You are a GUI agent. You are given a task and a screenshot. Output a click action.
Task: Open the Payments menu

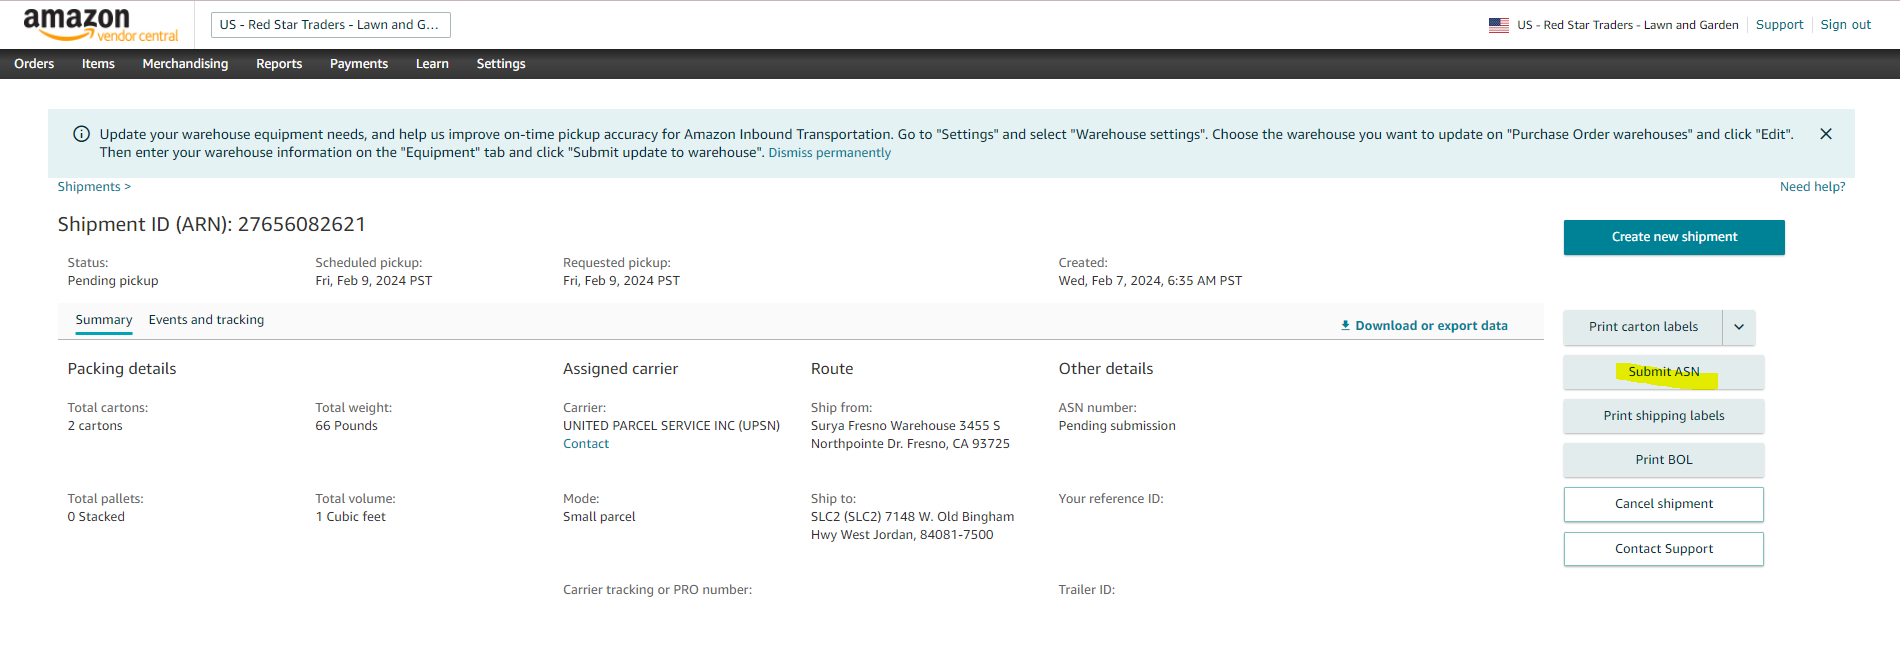point(359,64)
